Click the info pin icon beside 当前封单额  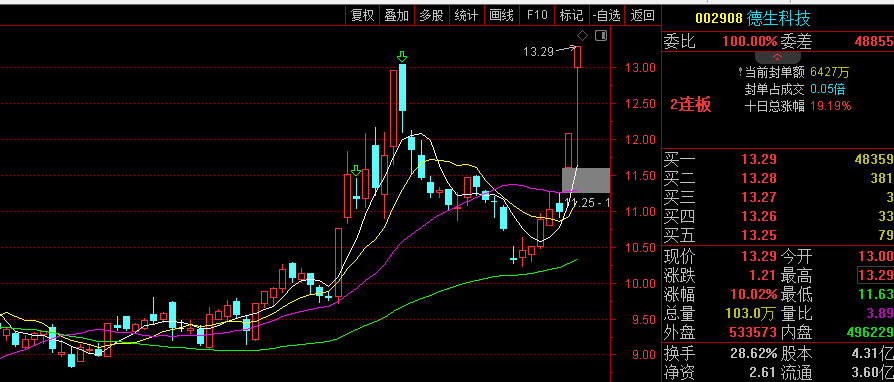tap(740, 72)
